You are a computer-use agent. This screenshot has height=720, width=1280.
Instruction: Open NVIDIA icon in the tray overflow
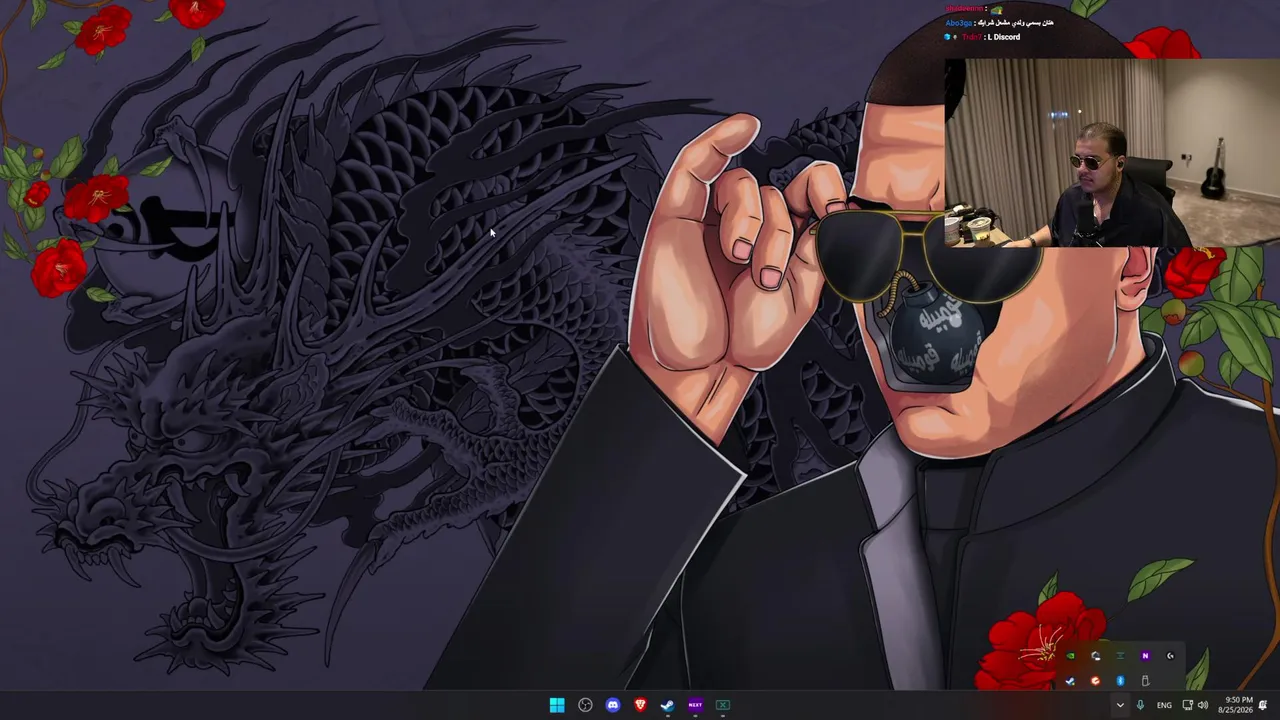(1070, 656)
